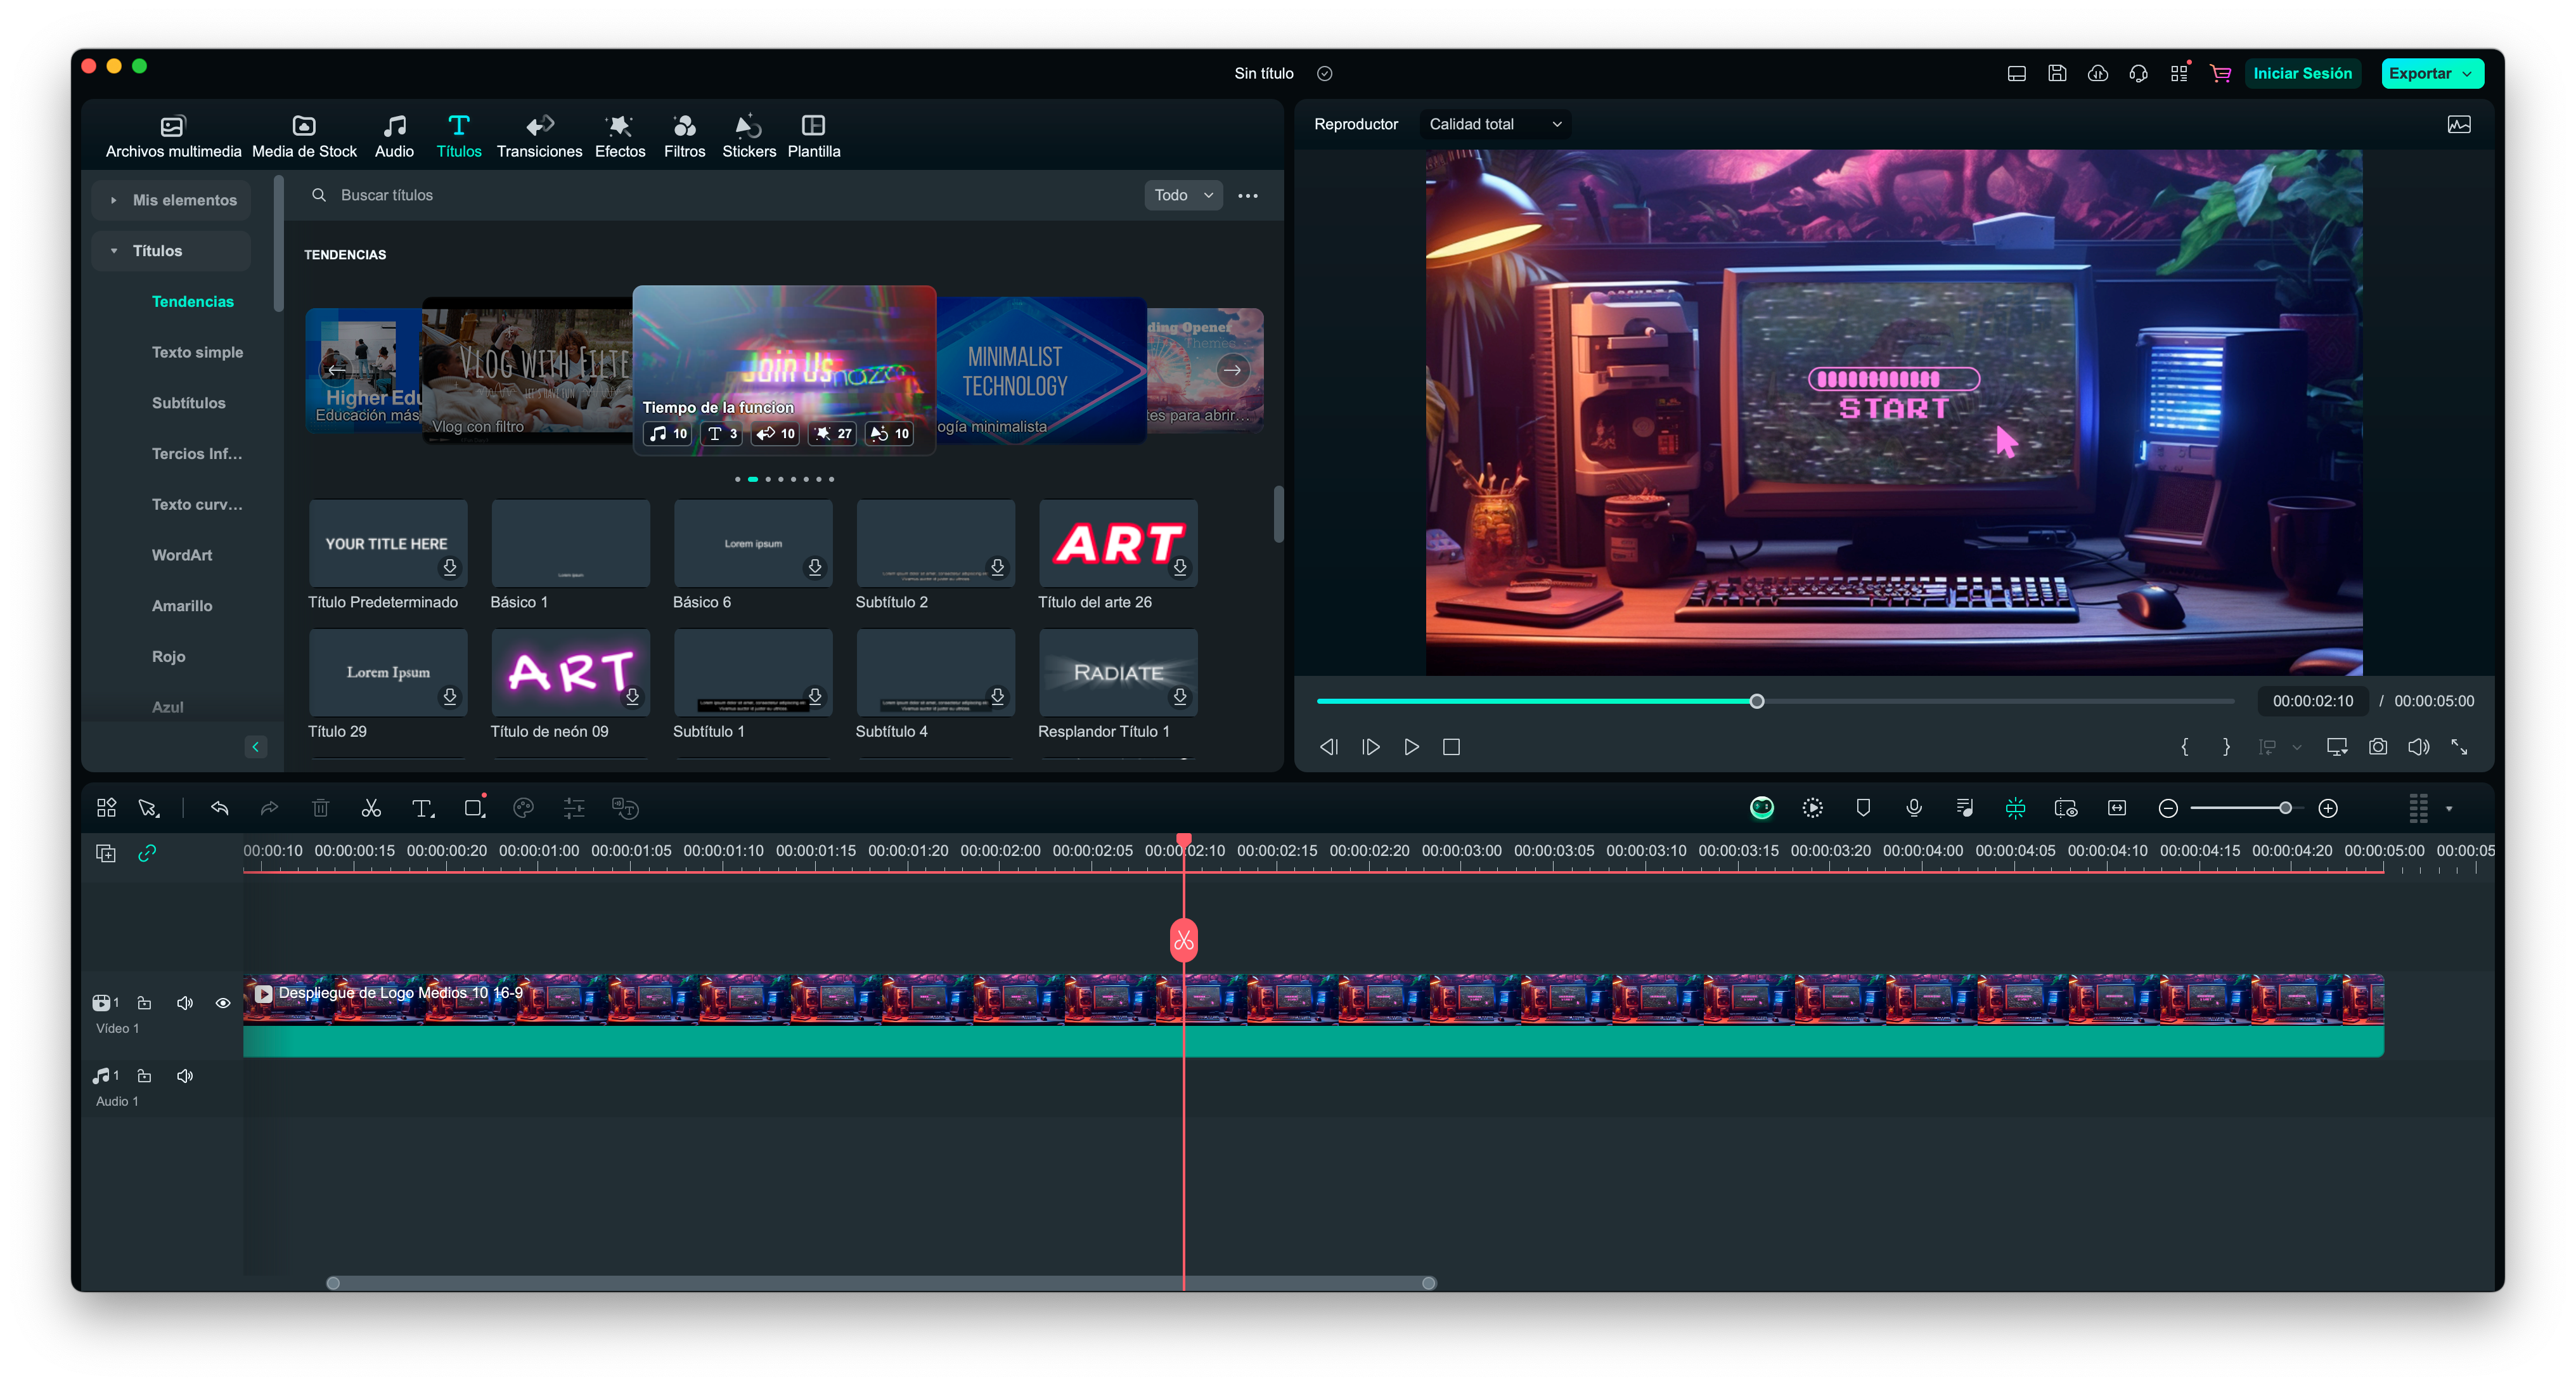Open the Calidad total quality dropdown
The image size is (2576, 1386).
tap(1495, 124)
